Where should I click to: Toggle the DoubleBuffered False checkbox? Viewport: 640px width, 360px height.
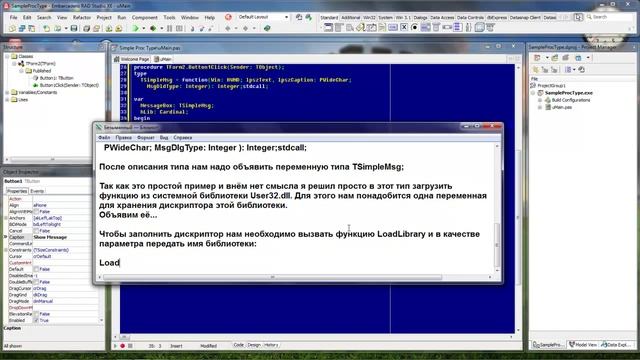click(36, 282)
